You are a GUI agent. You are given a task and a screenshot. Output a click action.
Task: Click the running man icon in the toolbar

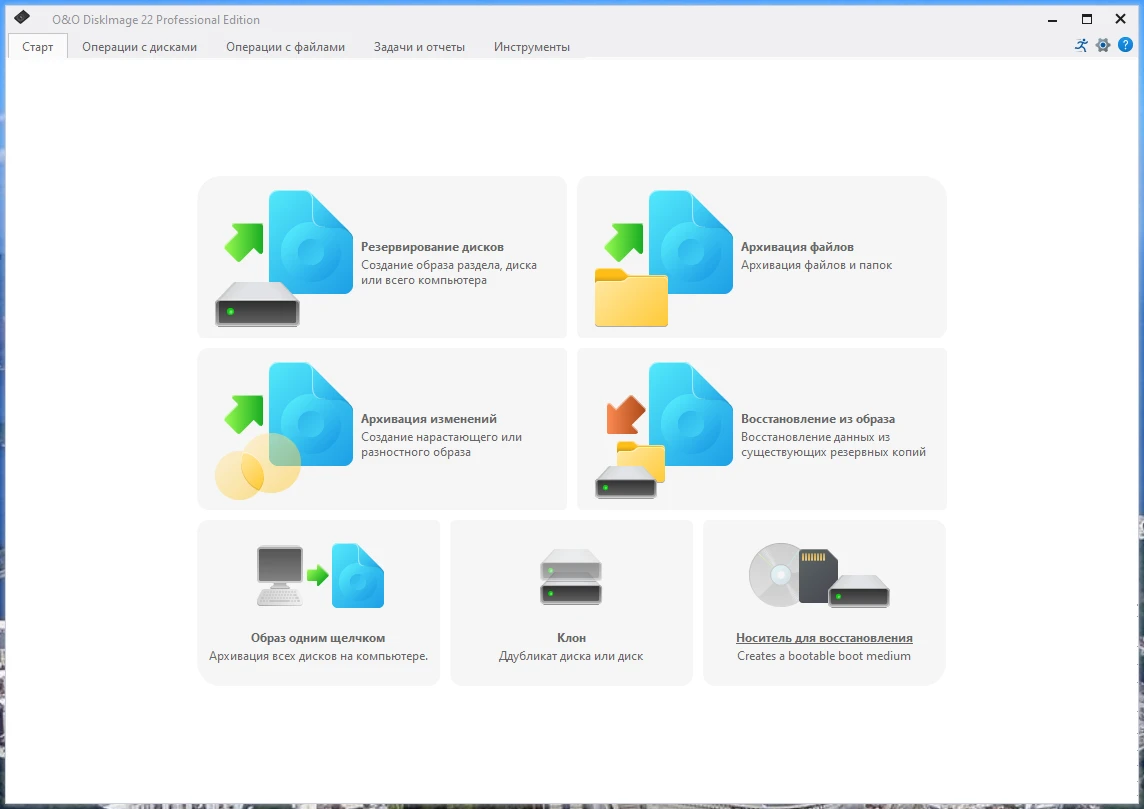click(x=1081, y=45)
